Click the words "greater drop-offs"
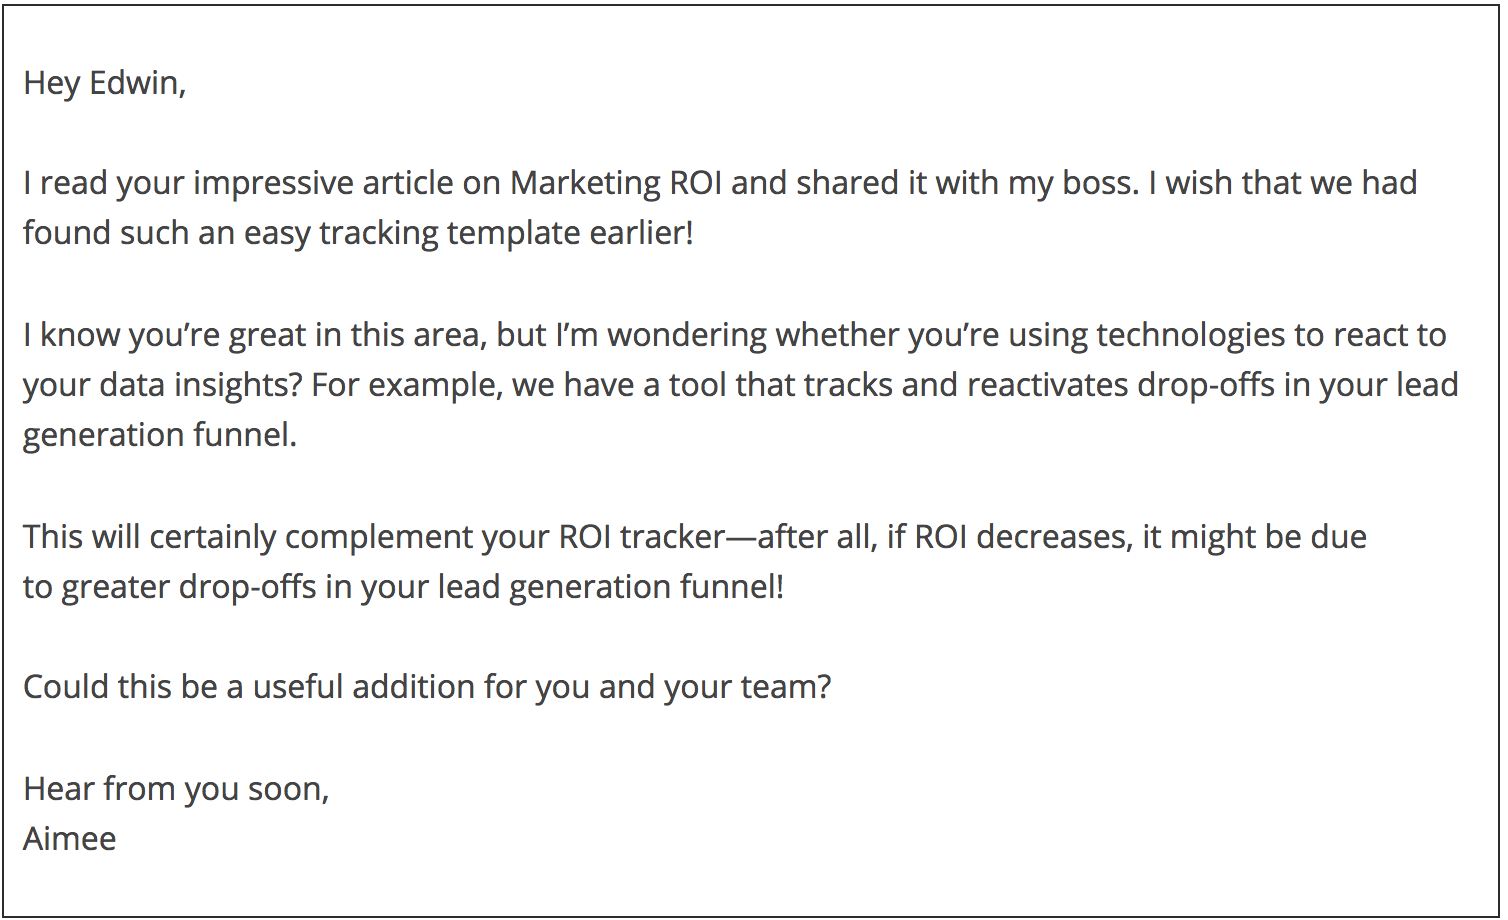Screen dimensions: 1508x920 click(x=189, y=587)
